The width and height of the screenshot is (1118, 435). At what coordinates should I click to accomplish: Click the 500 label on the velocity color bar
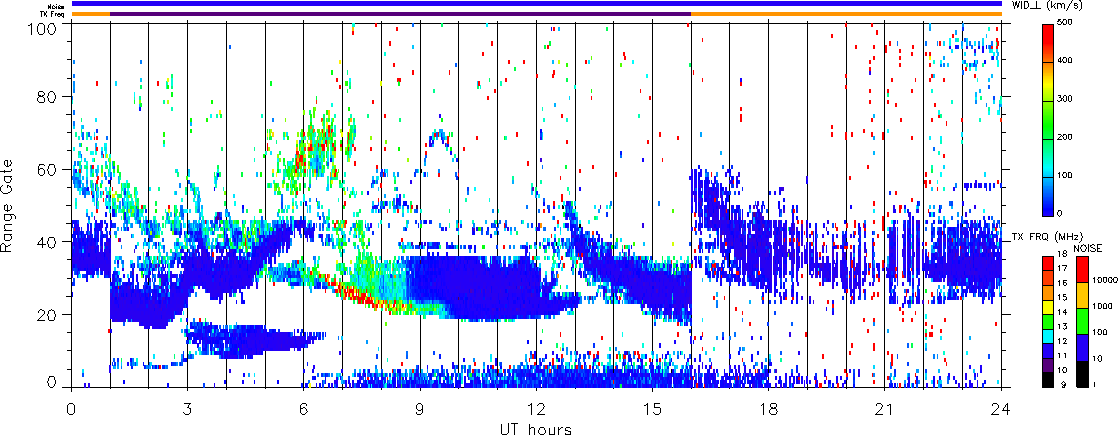click(1067, 24)
